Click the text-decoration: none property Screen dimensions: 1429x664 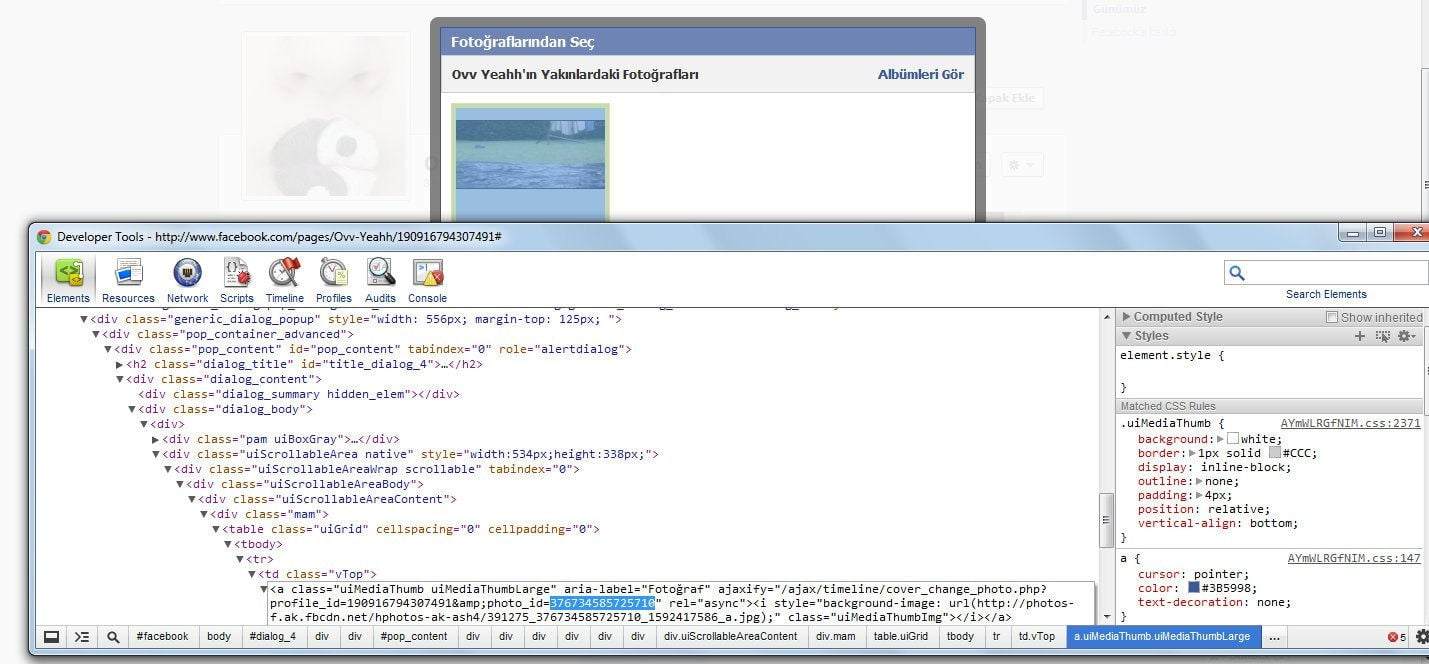point(1214,602)
